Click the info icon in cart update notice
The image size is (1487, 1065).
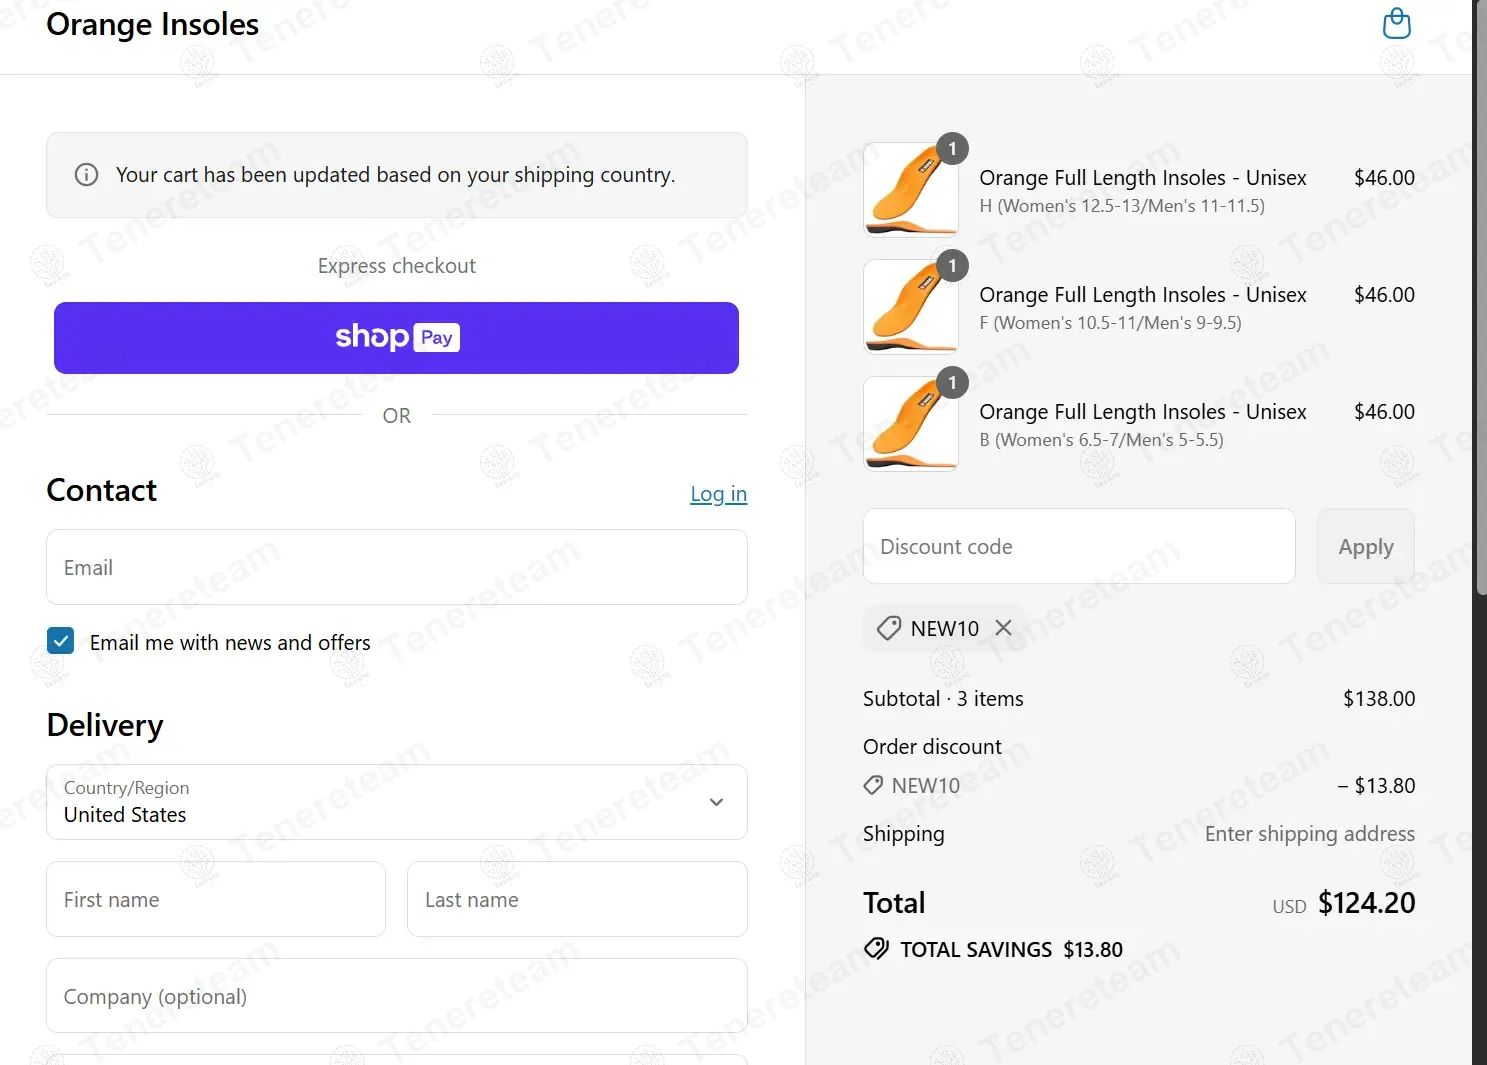coord(87,175)
